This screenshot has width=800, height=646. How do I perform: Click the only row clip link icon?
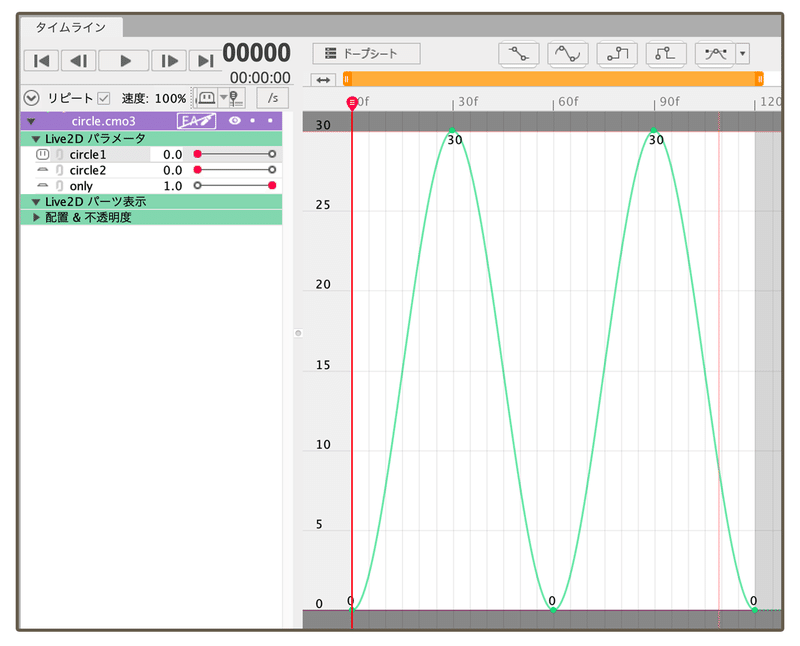[x=59, y=186]
